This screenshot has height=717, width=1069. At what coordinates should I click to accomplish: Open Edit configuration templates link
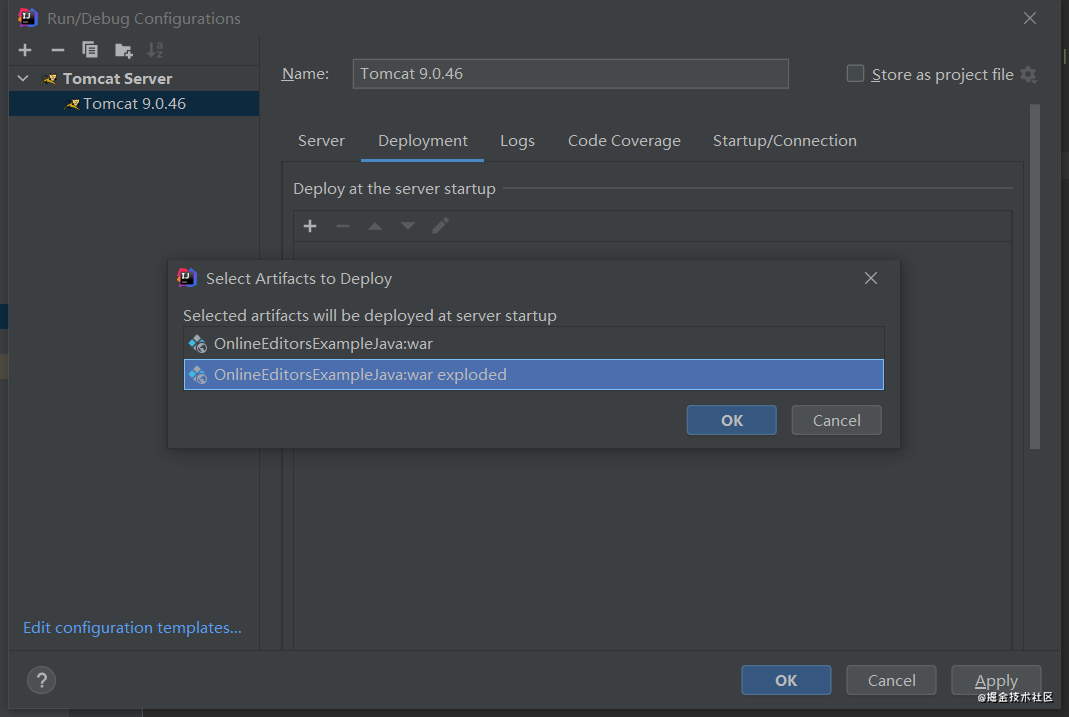132,628
